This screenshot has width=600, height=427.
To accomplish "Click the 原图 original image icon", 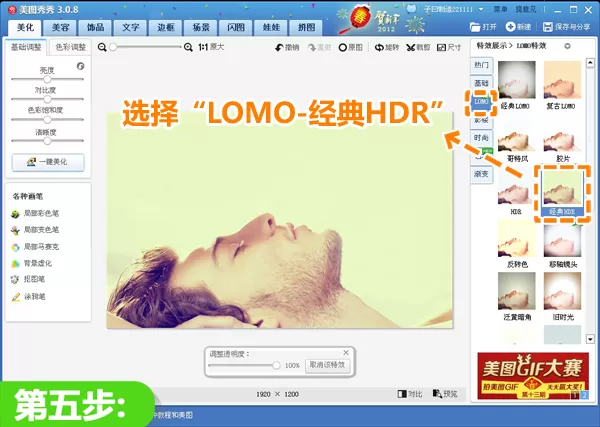I will (343, 47).
